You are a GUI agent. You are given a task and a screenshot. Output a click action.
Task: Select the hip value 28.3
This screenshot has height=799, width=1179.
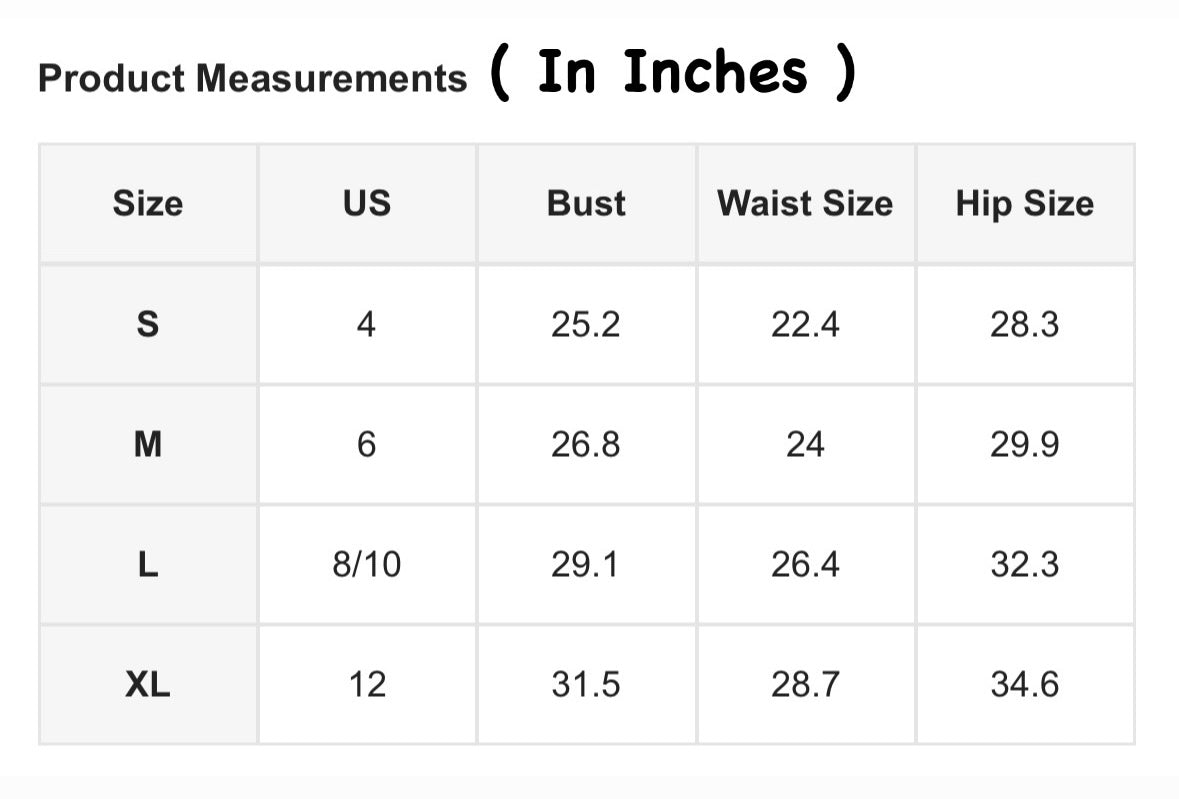coord(1024,324)
